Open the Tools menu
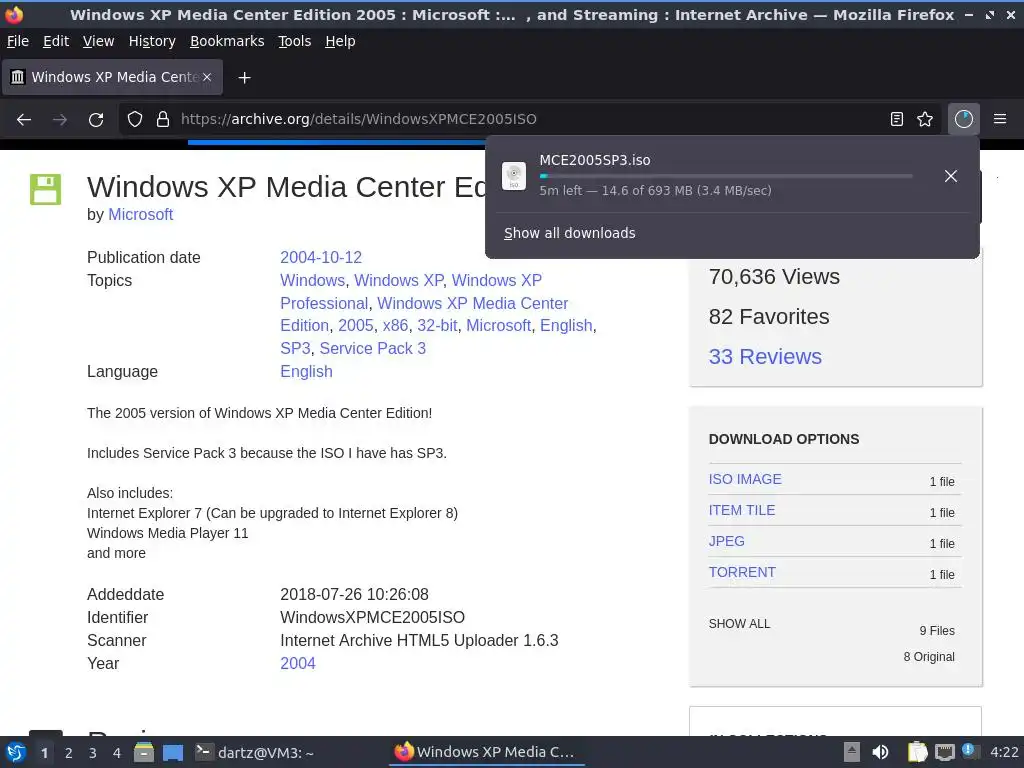Screen dimensions: 1024x768 pyautogui.click(x=295, y=41)
